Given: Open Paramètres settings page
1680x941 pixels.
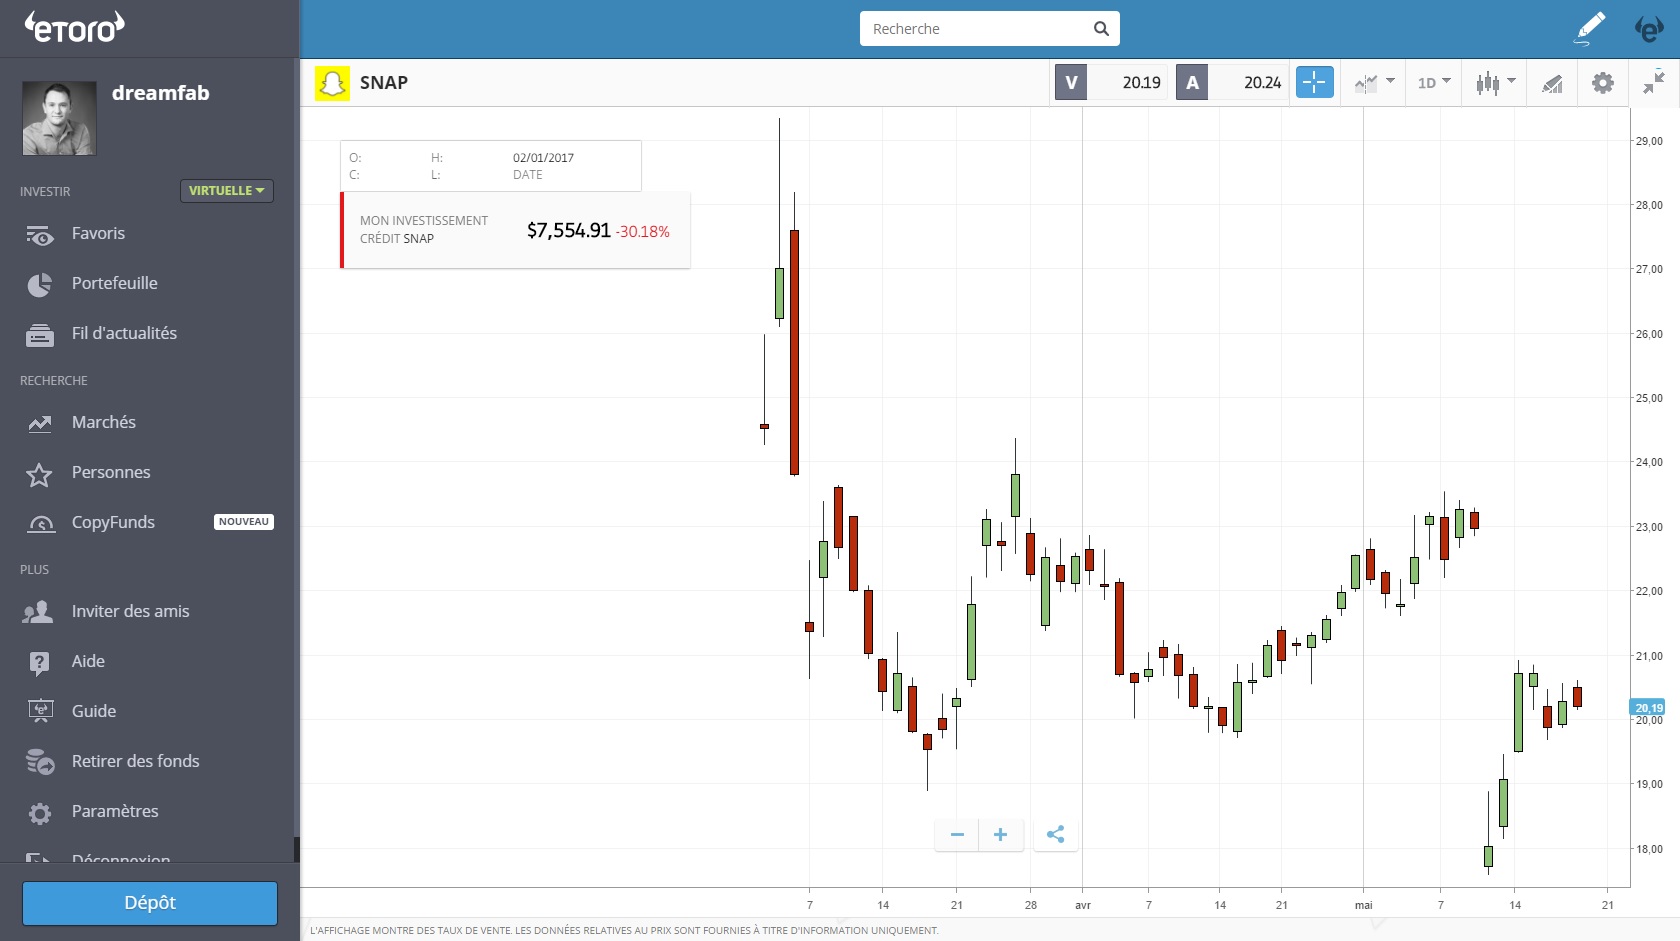Looking at the screenshot, I should [115, 811].
